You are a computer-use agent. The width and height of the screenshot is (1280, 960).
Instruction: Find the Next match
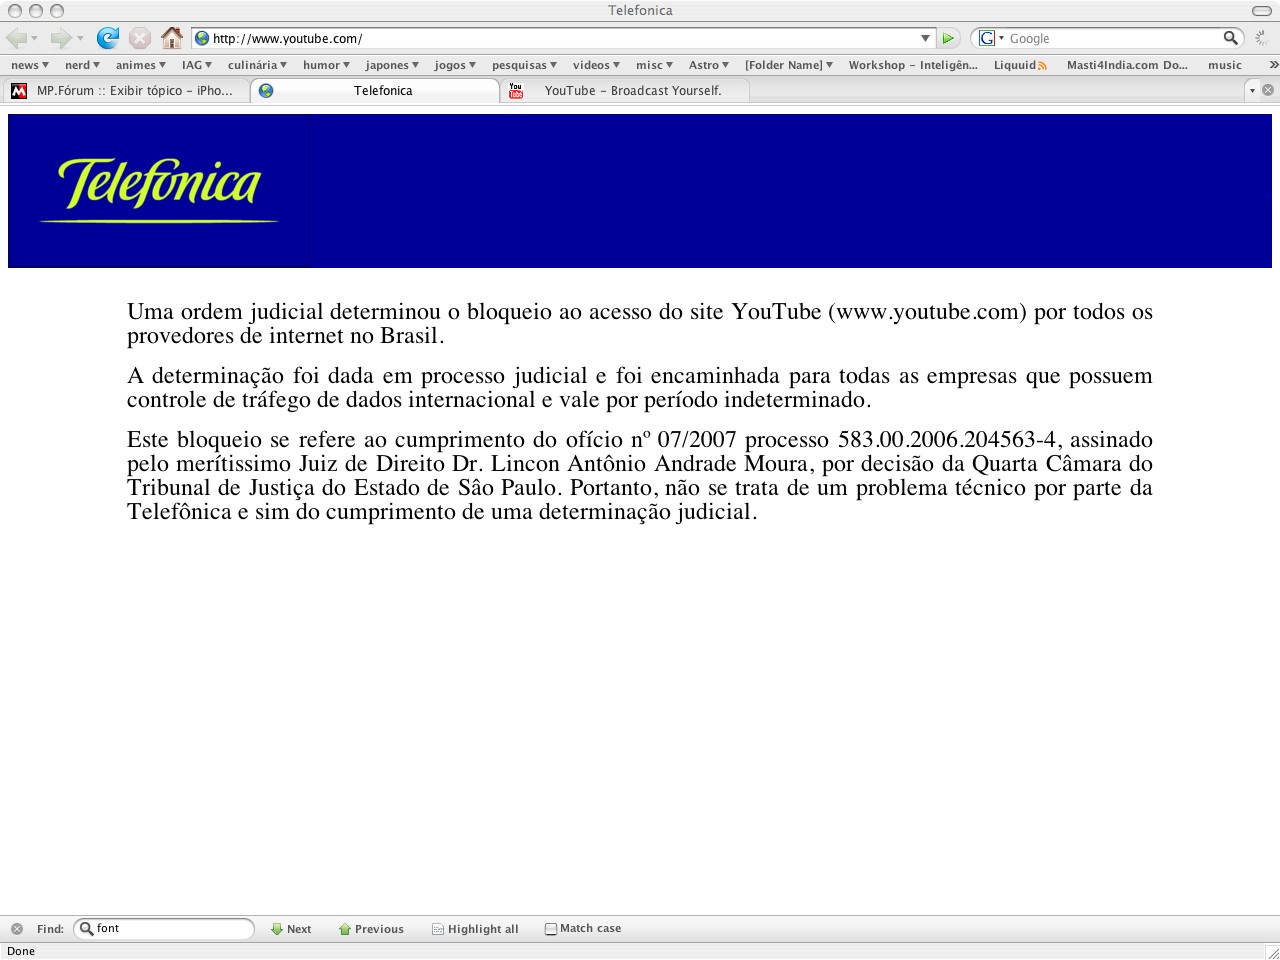point(291,929)
